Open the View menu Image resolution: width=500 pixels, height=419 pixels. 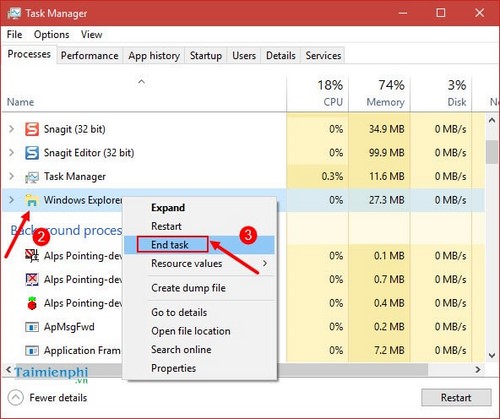[91, 35]
